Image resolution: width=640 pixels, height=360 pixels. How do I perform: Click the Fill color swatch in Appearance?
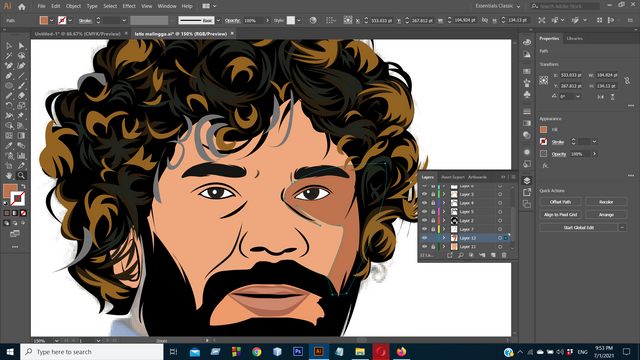click(543, 129)
